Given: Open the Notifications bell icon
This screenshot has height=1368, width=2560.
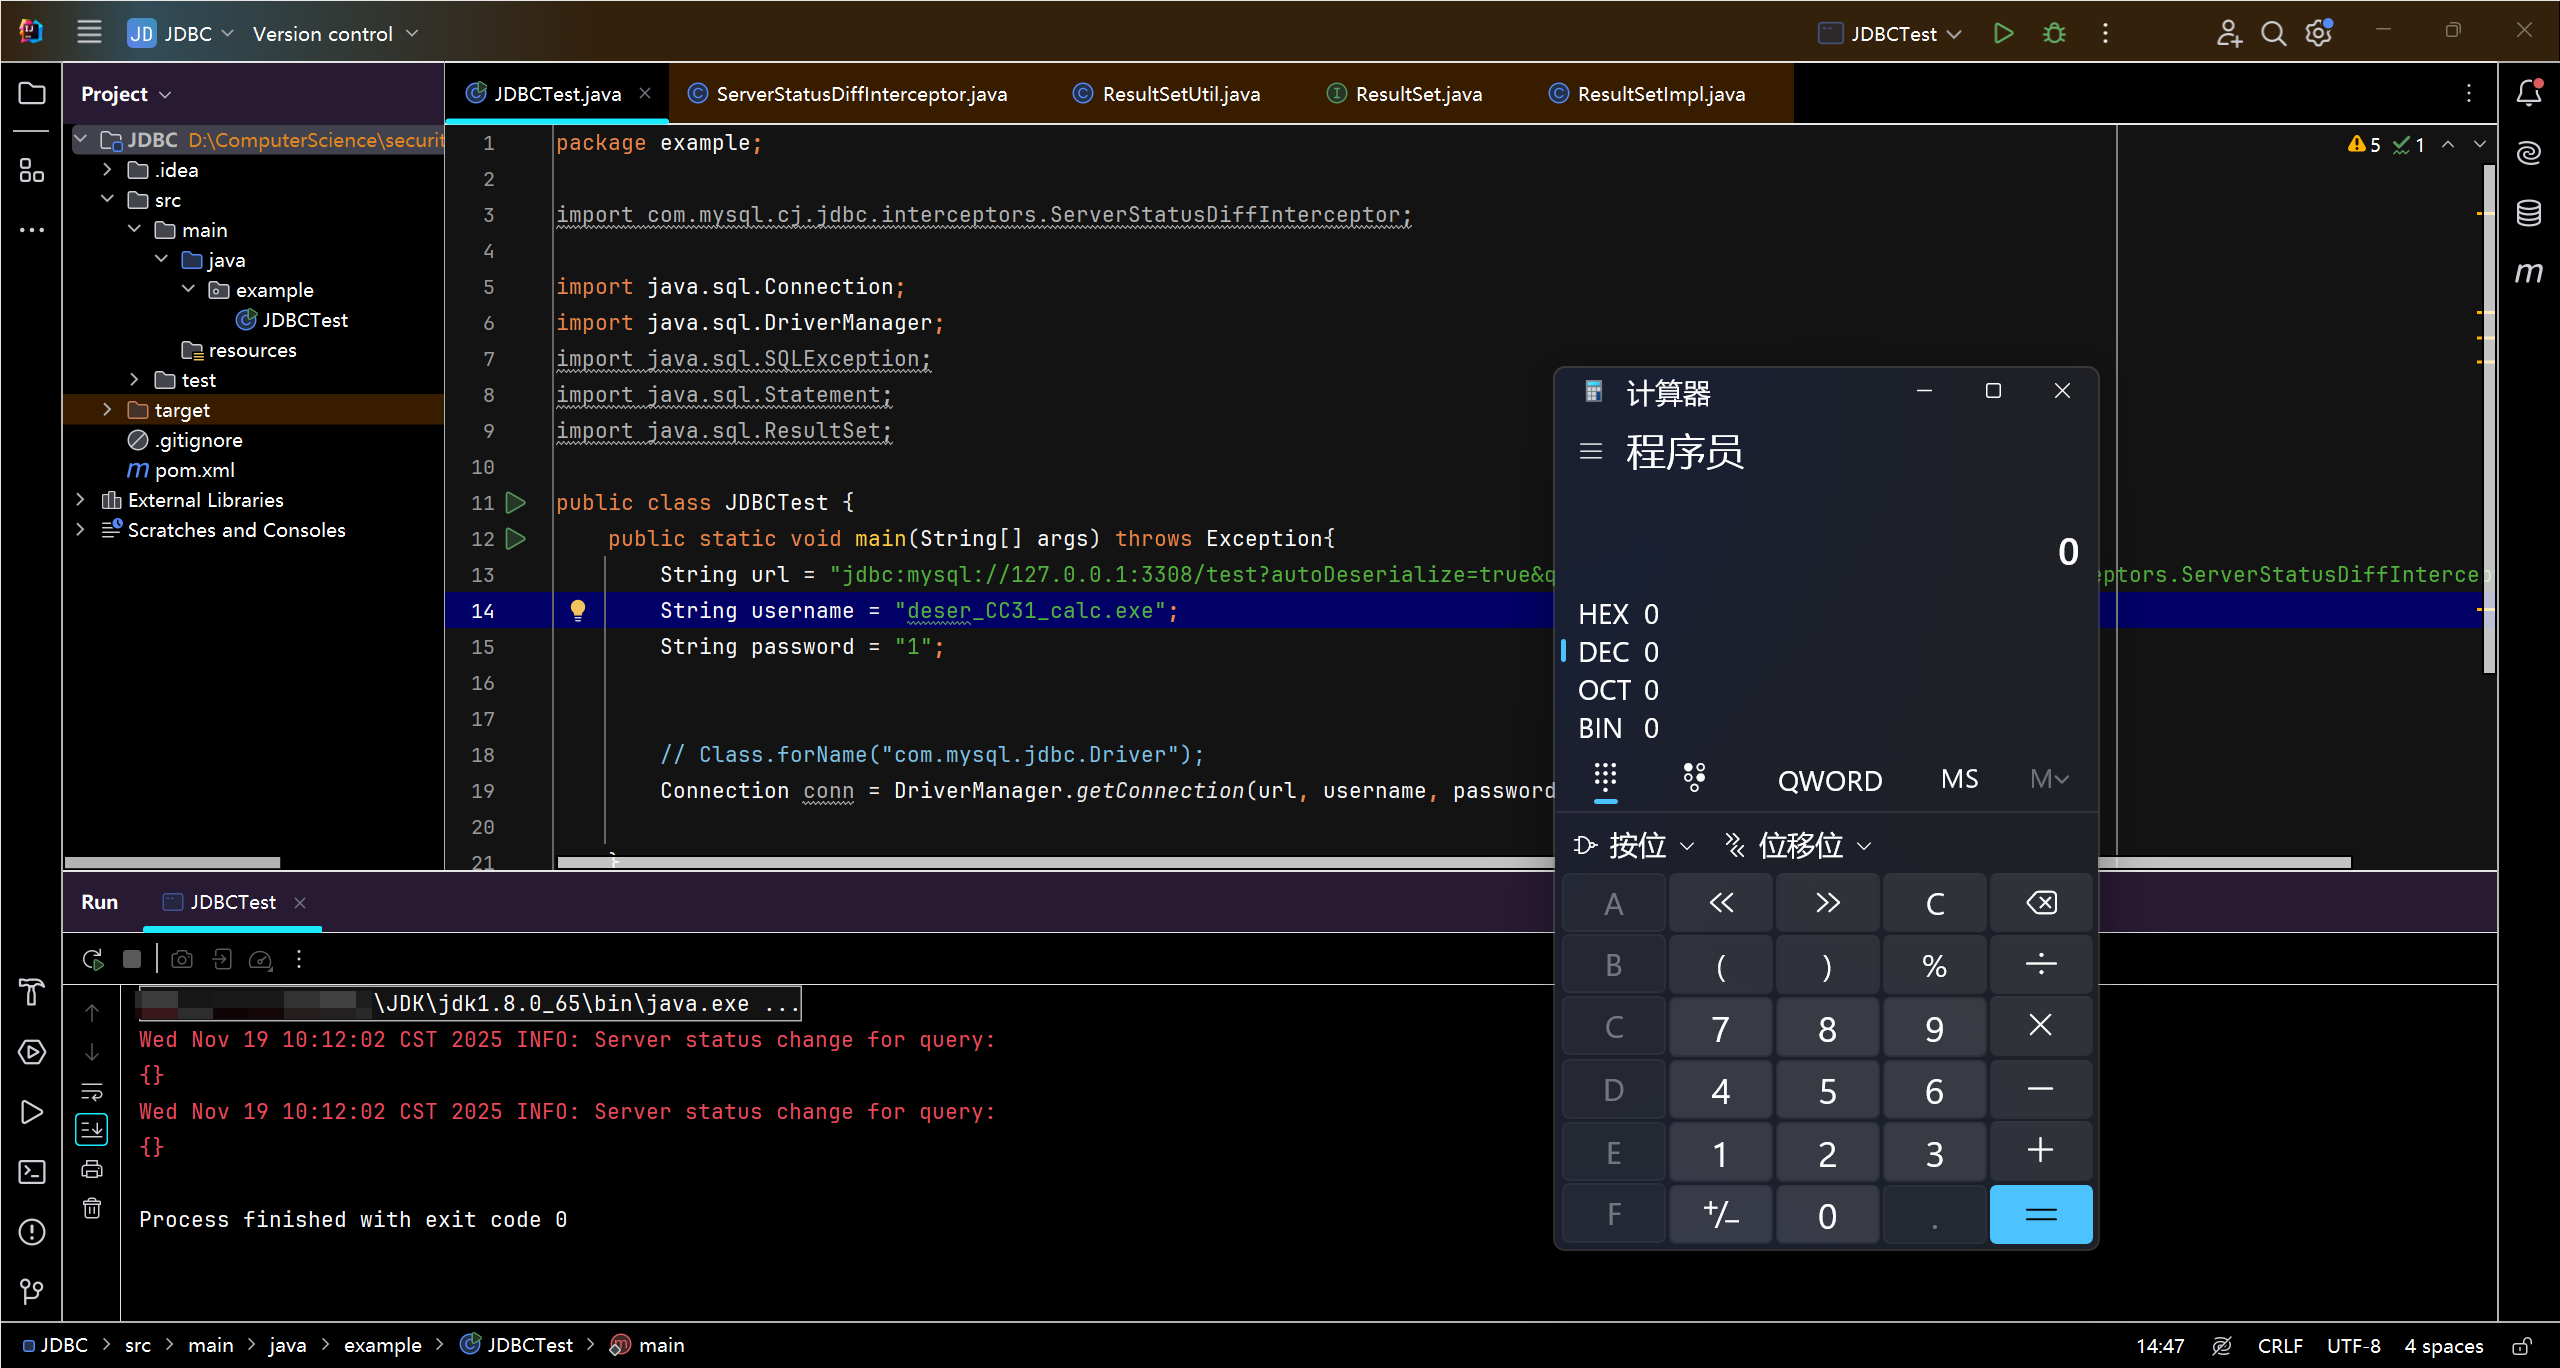Looking at the screenshot, I should (2528, 93).
